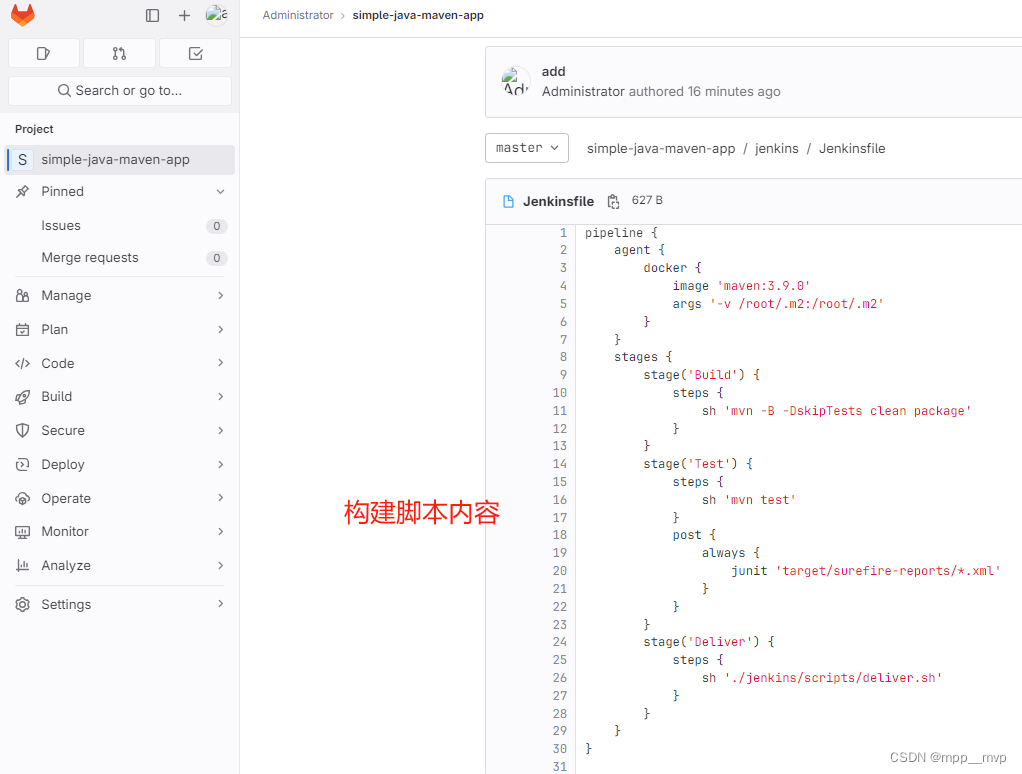
Task: Click the Pinned pin icon
Action: 23,192
